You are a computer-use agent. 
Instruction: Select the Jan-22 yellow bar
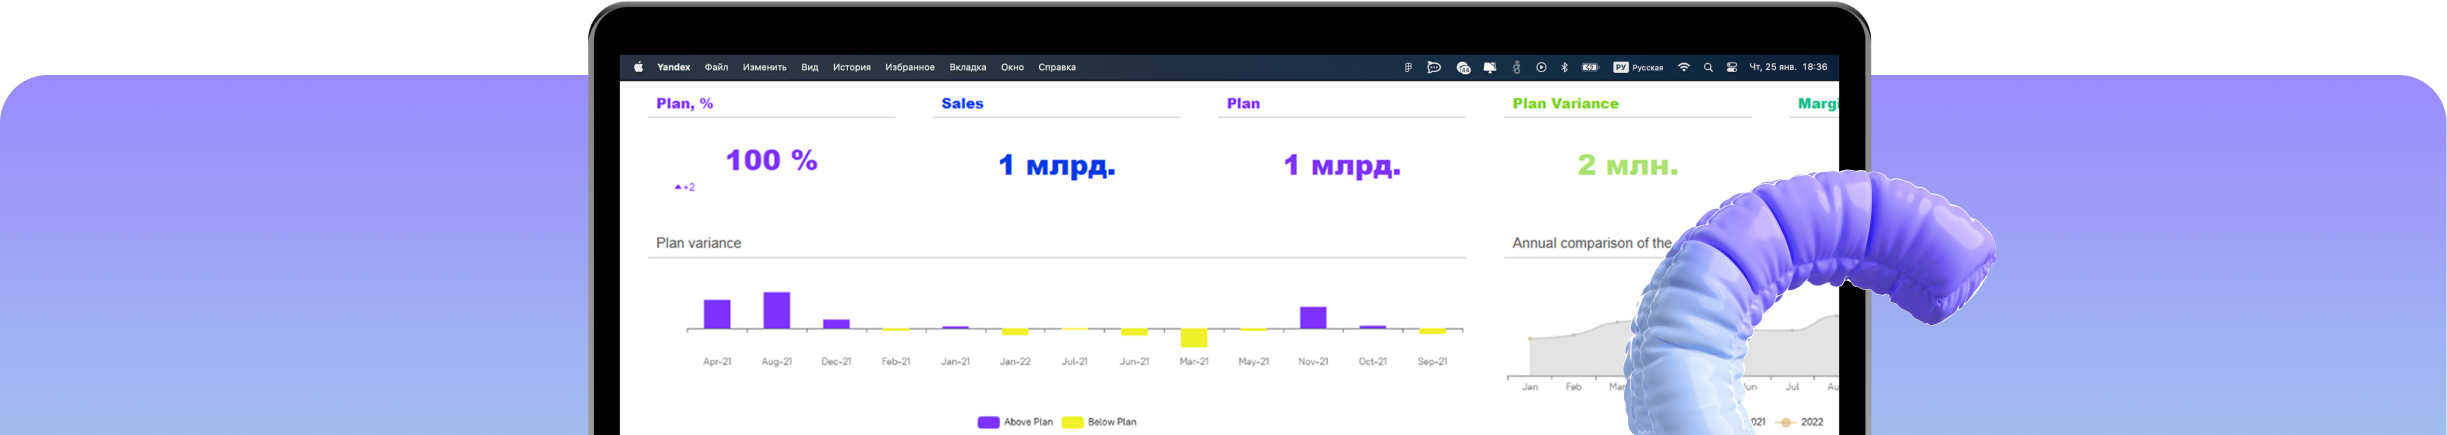click(x=1015, y=332)
